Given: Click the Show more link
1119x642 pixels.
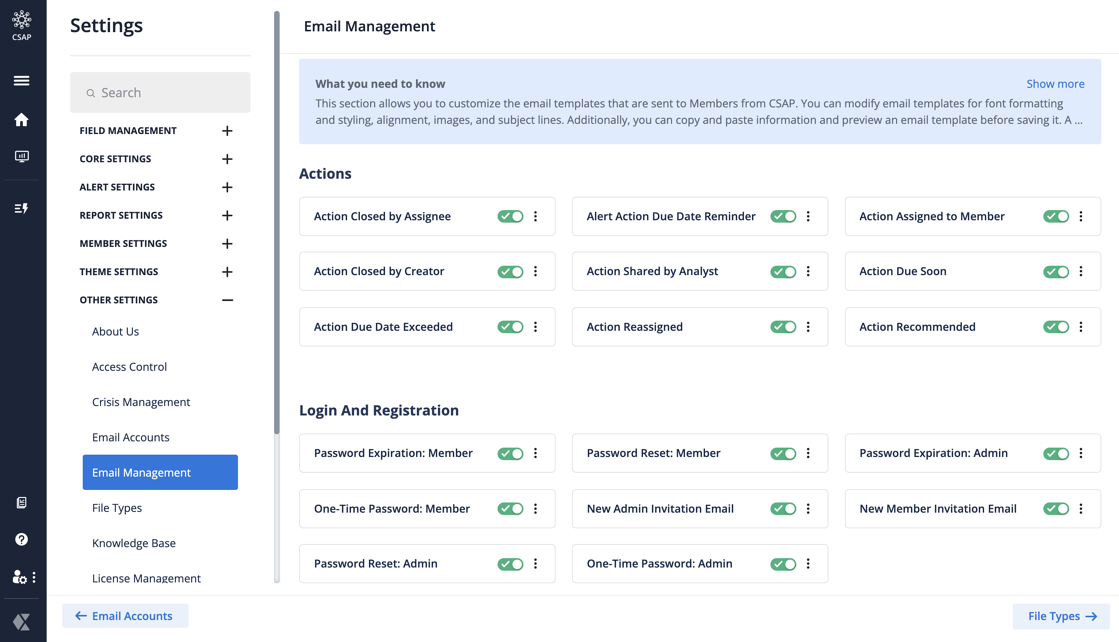Looking at the screenshot, I should click(1055, 84).
